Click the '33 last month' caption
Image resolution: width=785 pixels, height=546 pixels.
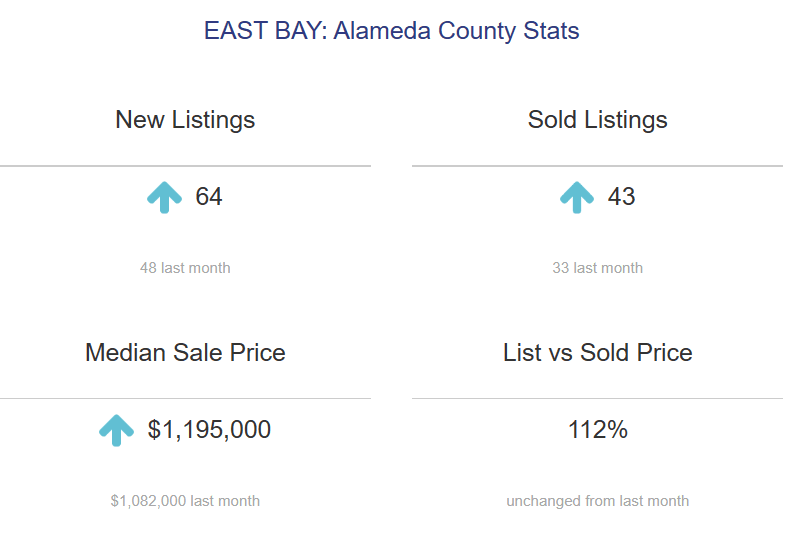[x=597, y=268]
